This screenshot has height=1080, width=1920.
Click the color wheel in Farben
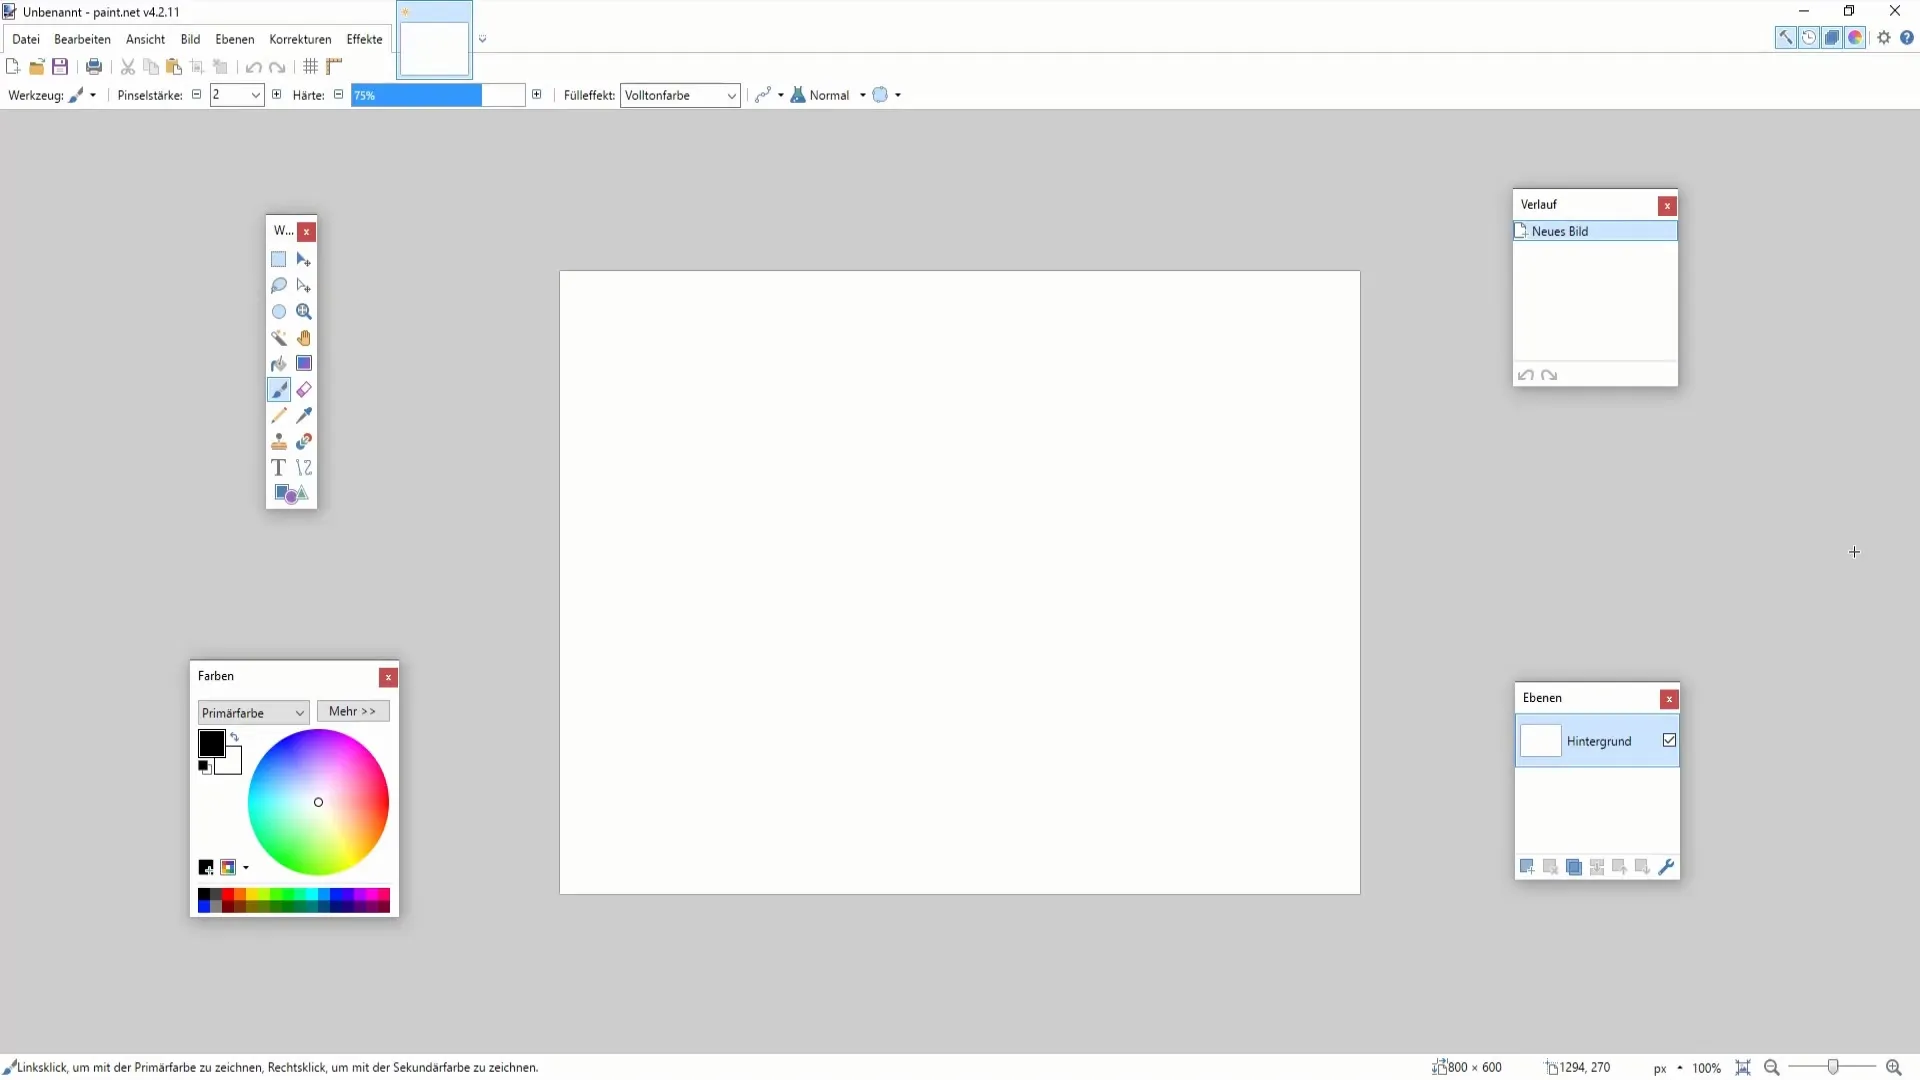pyautogui.click(x=318, y=802)
